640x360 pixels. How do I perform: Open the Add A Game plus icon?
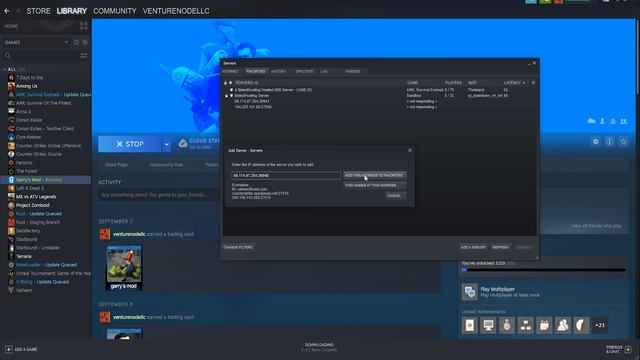point(9,349)
